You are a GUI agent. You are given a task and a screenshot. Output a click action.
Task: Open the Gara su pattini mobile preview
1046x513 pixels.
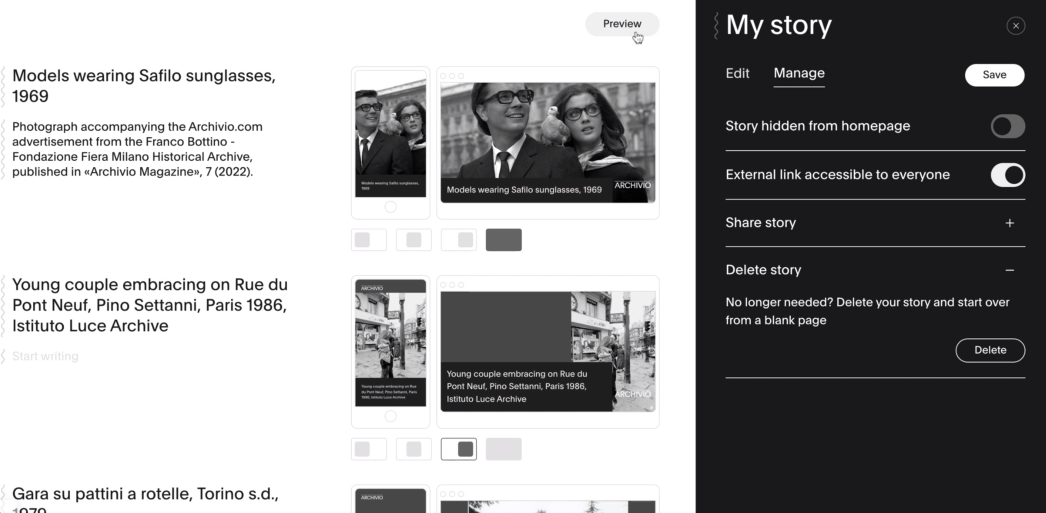[391, 499]
